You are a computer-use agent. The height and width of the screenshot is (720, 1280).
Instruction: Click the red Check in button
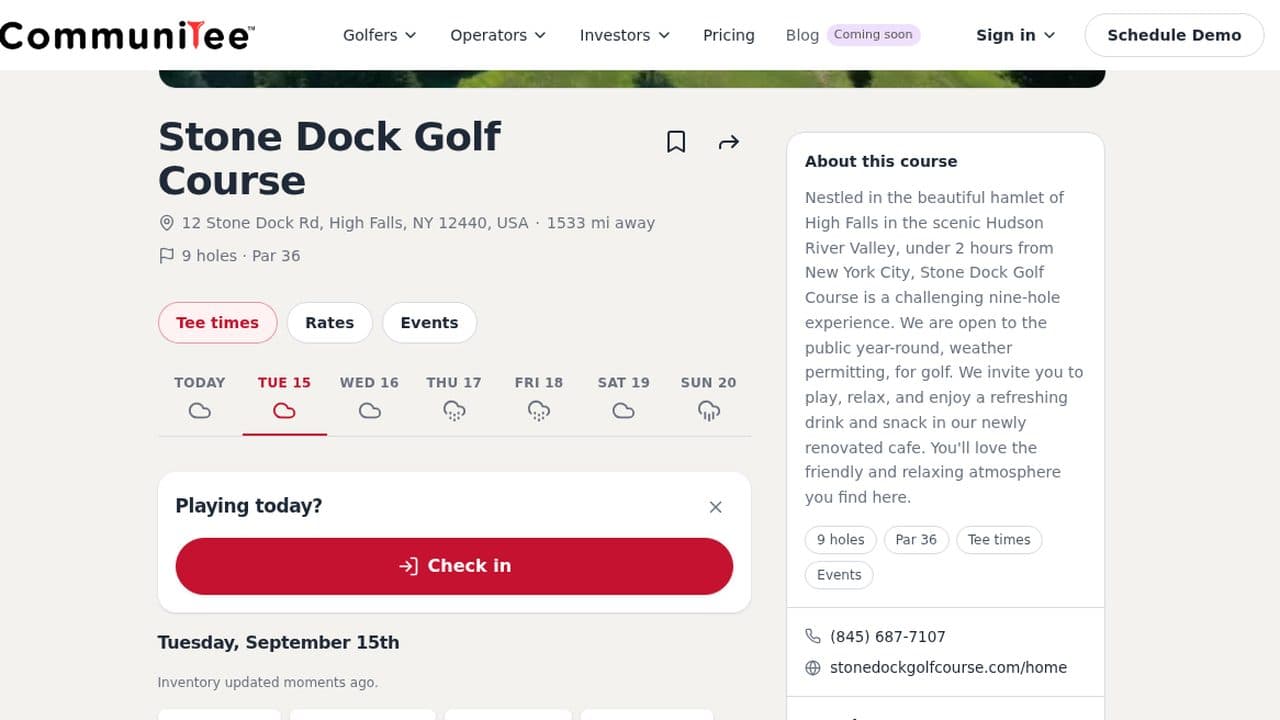pyautogui.click(x=454, y=566)
